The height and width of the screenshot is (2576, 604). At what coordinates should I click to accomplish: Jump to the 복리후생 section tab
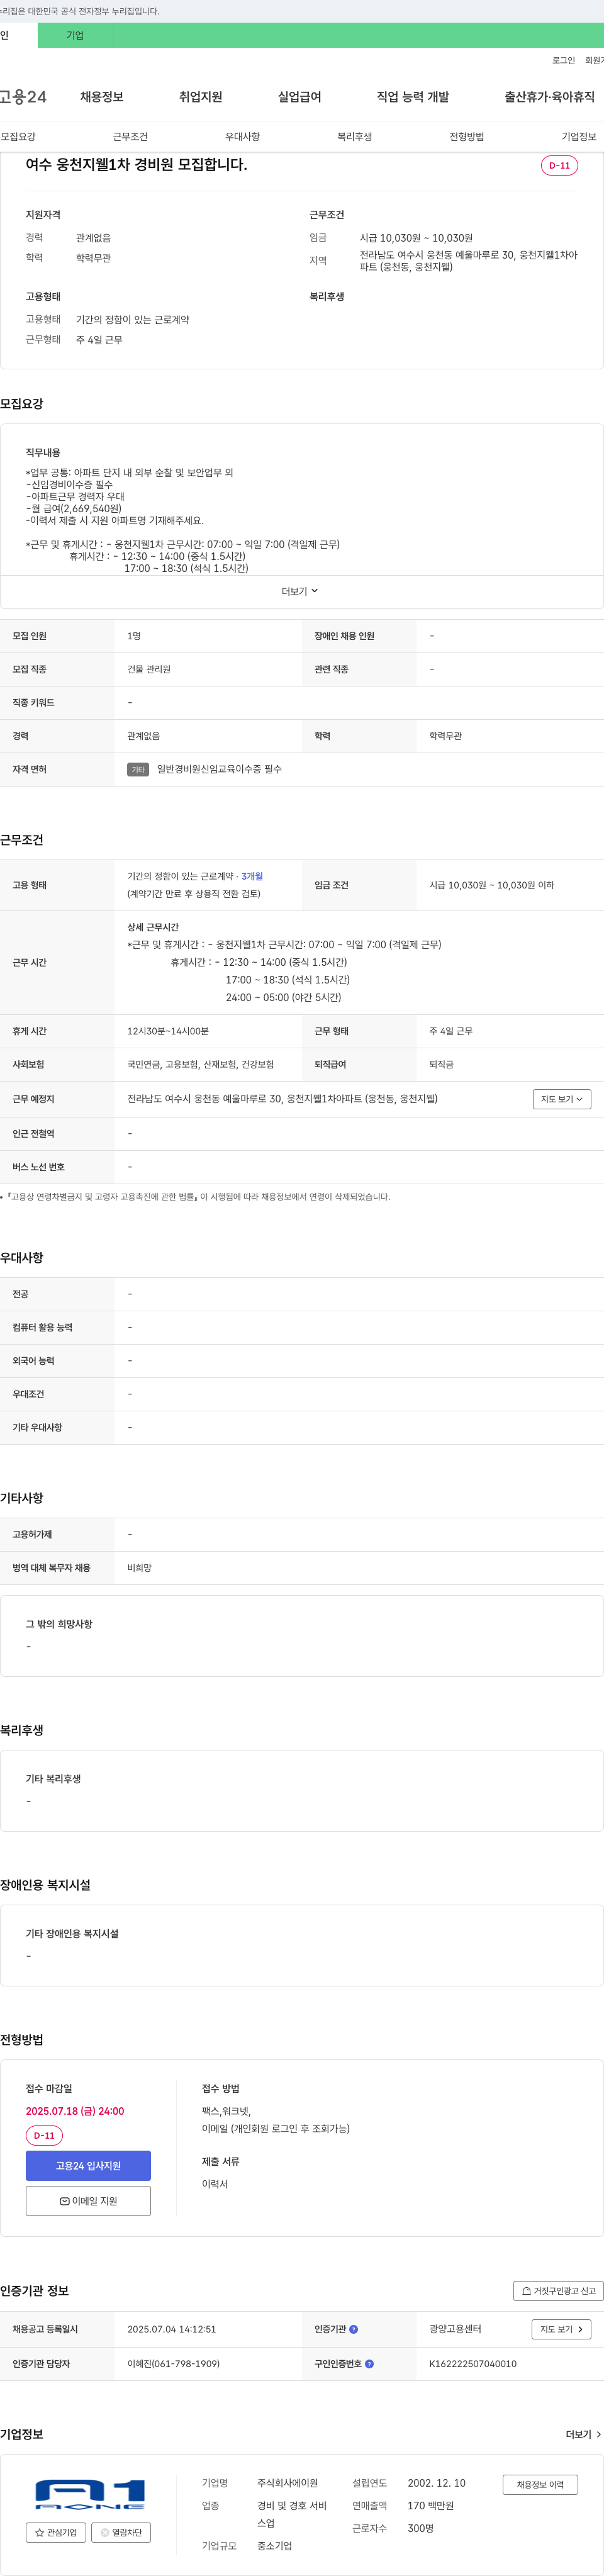[x=354, y=136]
